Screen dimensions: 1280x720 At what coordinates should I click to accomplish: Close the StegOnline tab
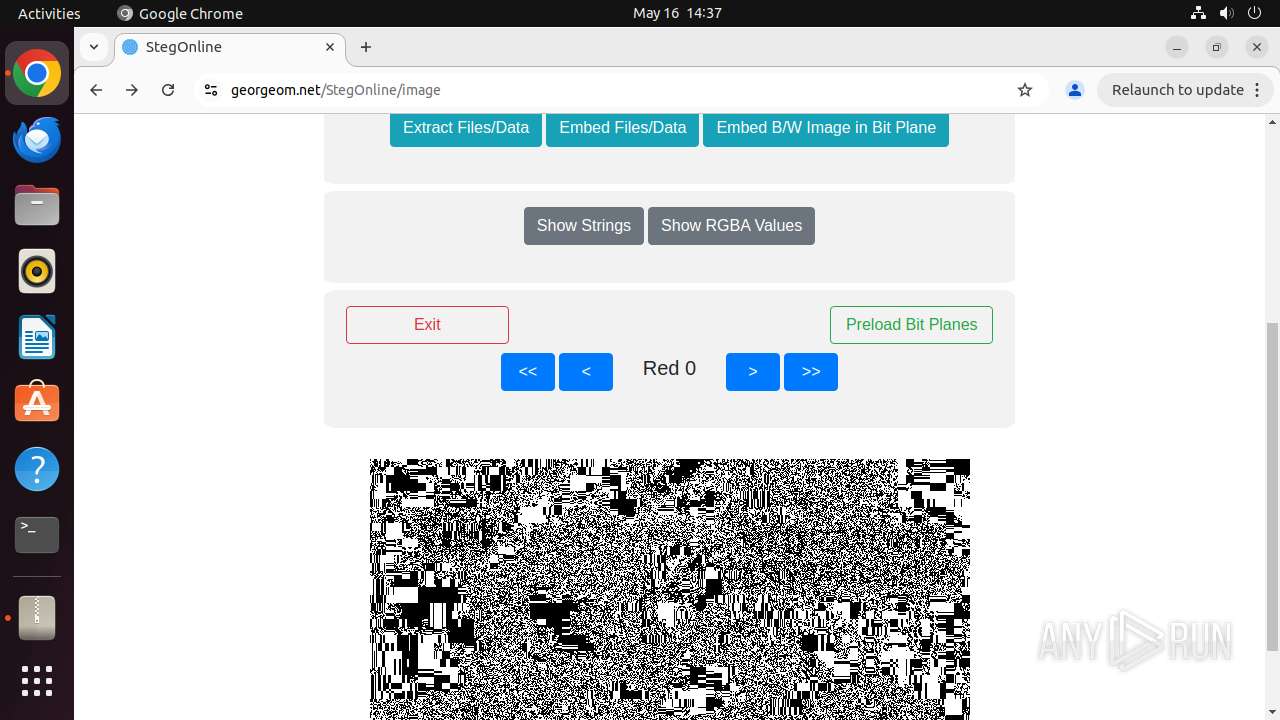pyautogui.click(x=330, y=47)
